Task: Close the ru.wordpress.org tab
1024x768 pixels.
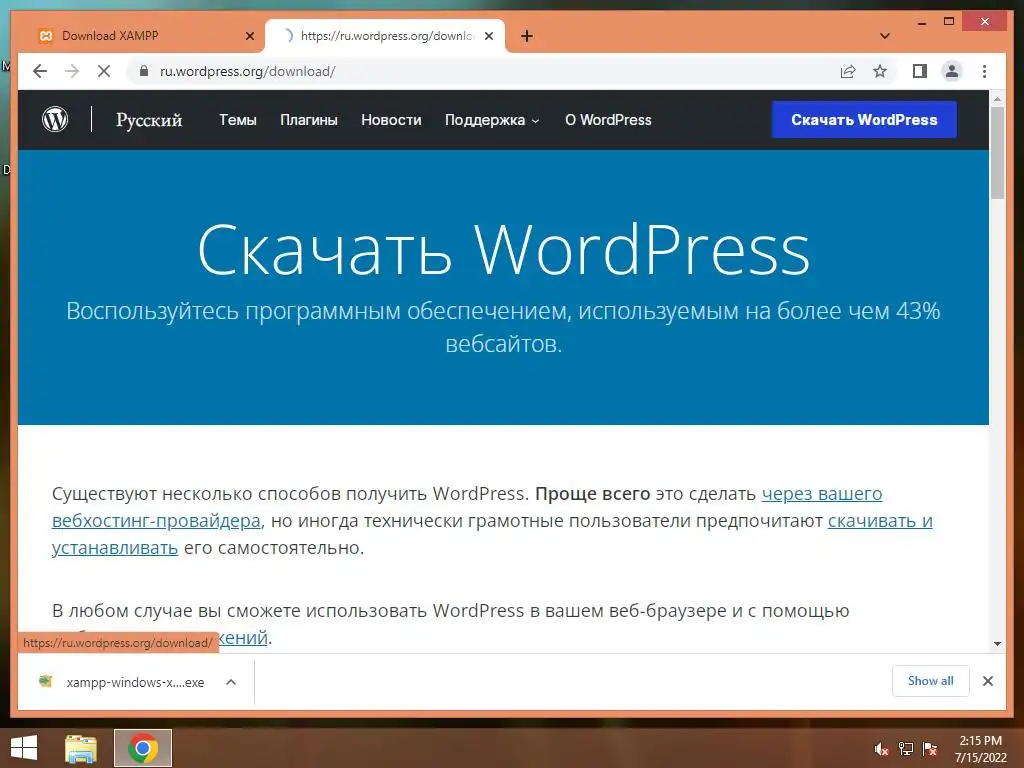Action: (x=488, y=36)
